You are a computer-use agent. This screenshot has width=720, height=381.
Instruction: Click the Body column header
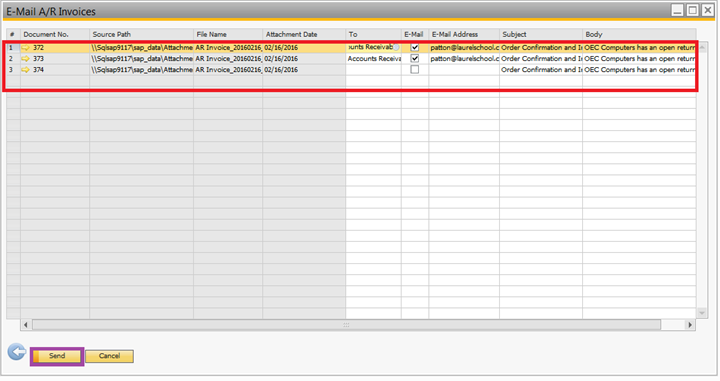(639, 34)
